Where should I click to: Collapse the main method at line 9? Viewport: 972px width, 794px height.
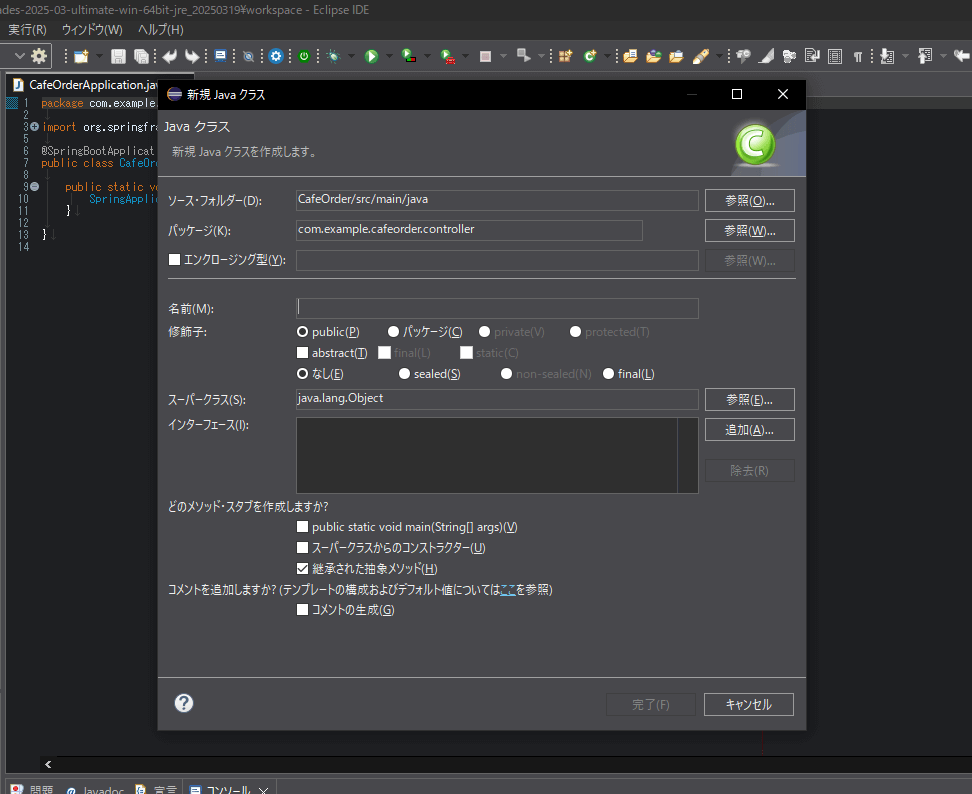34,187
